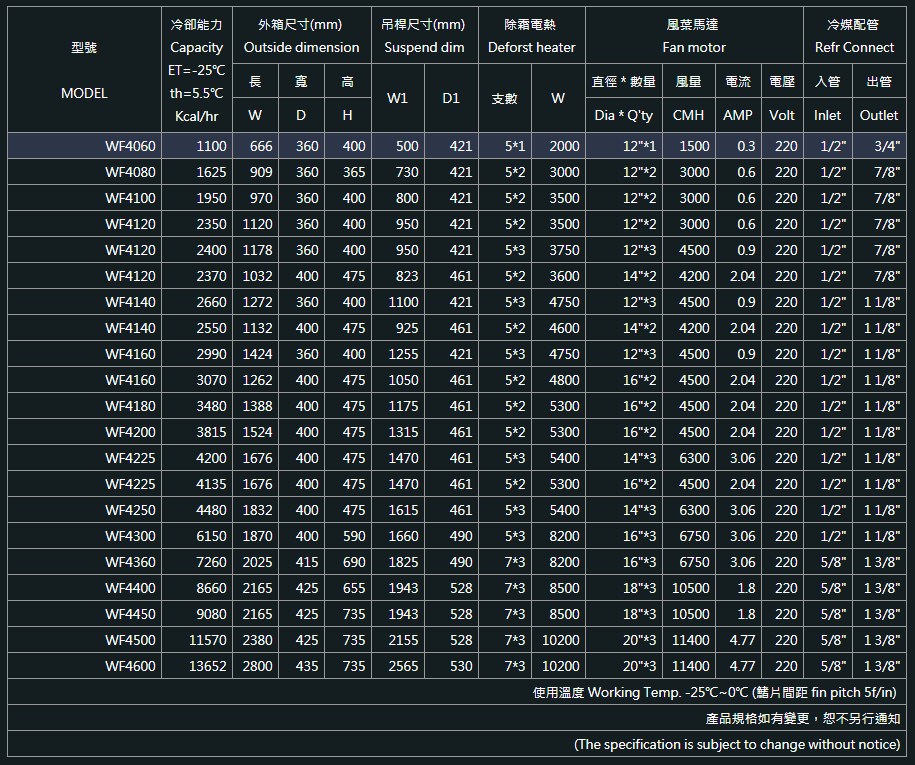Select capacity value 3480
The height and width of the screenshot is (765, 915).
pyautogui.click(x=211, y=406)
